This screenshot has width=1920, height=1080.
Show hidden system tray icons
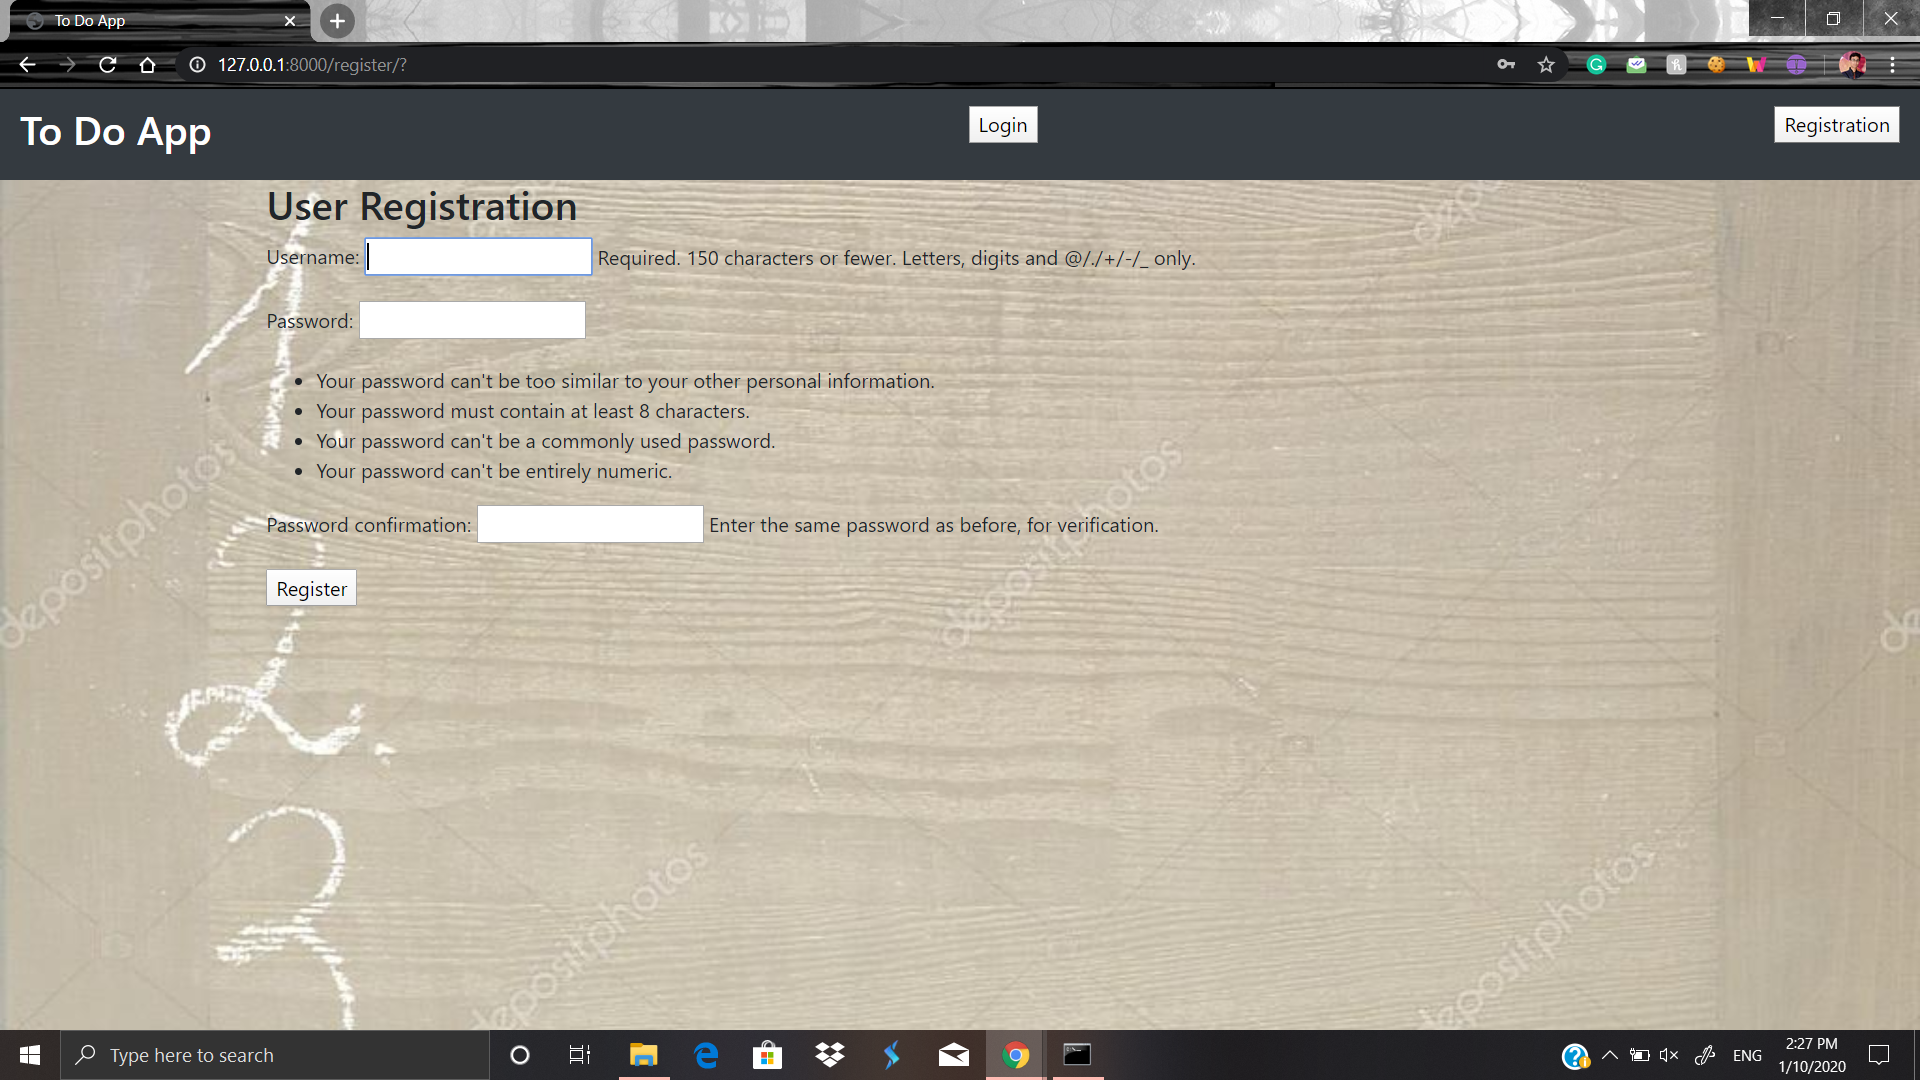(1610, 1055)
